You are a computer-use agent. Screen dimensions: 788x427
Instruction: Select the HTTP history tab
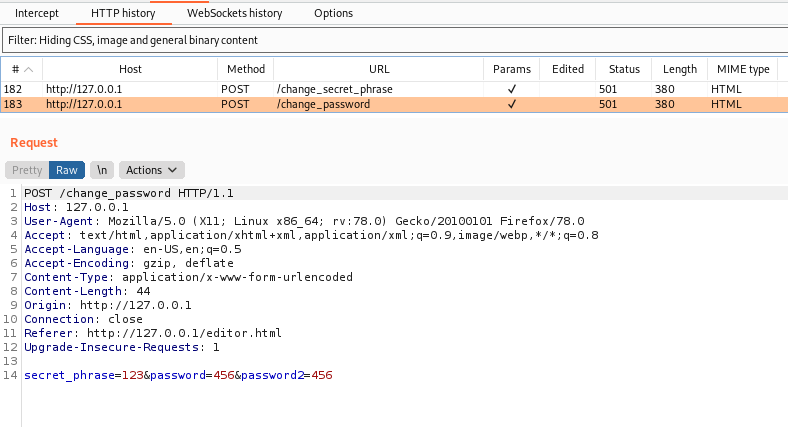pos(123,13)
